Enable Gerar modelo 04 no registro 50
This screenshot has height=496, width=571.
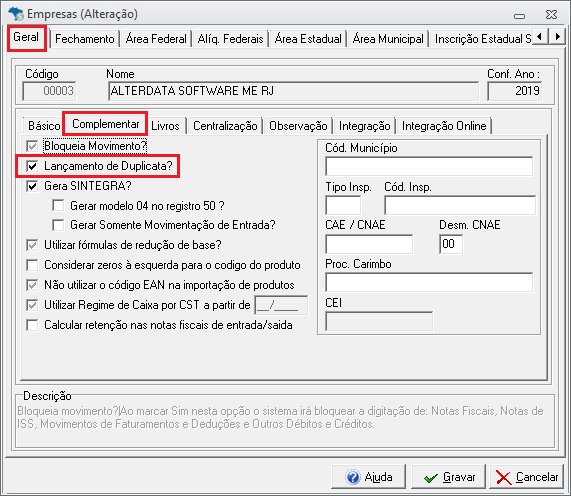[x=58, y=205]
